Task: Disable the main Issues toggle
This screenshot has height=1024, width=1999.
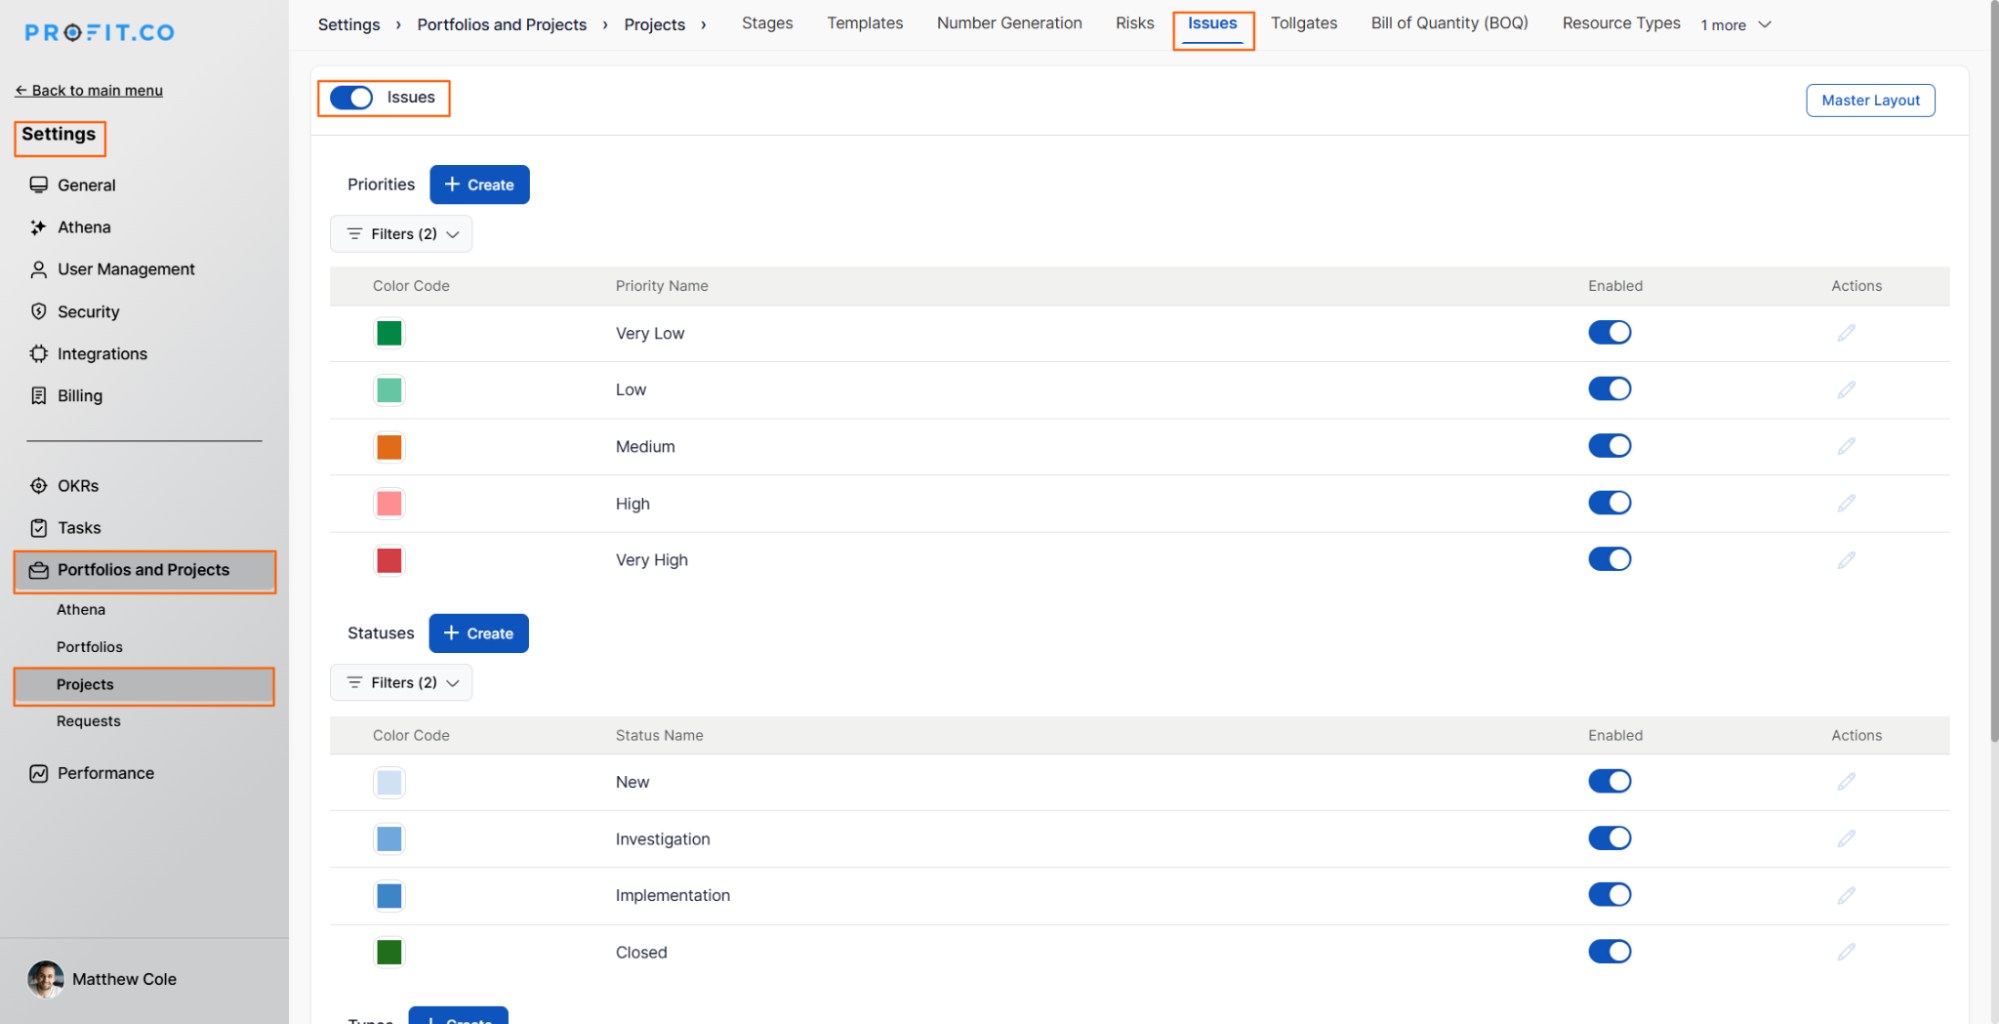Action: point(351,97)
